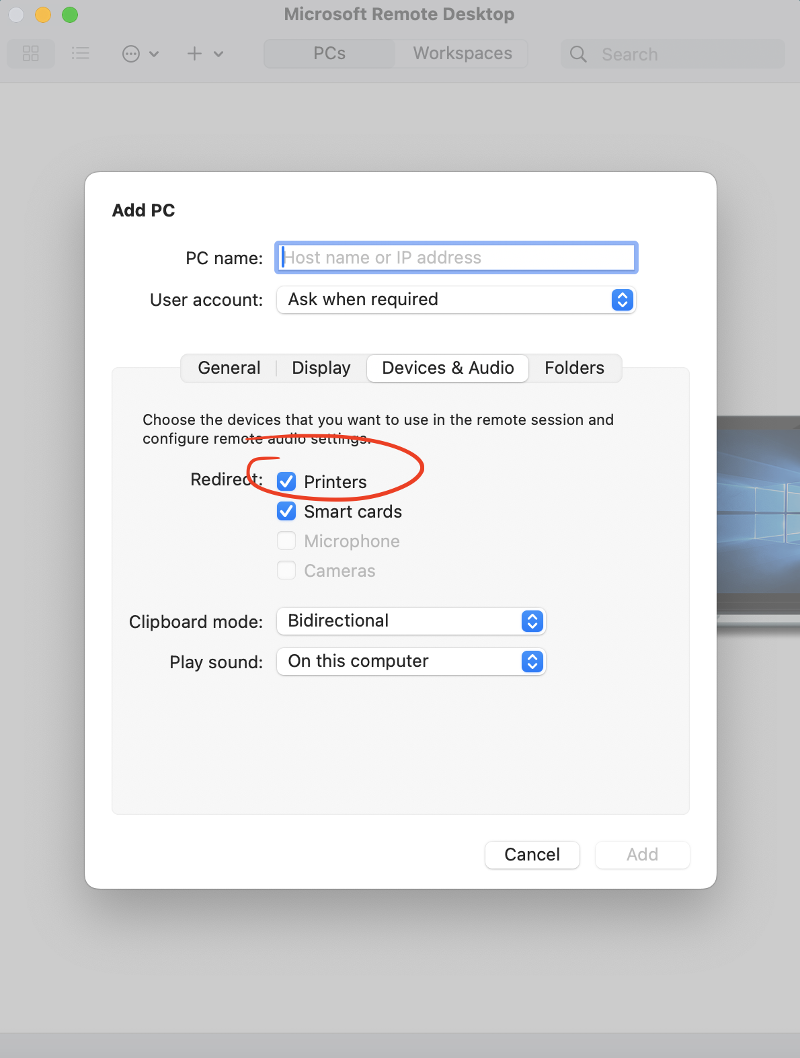The image size is (800, 1058).
Task: Uncheck the Smart cards checkbox
Action: point(287,511)
